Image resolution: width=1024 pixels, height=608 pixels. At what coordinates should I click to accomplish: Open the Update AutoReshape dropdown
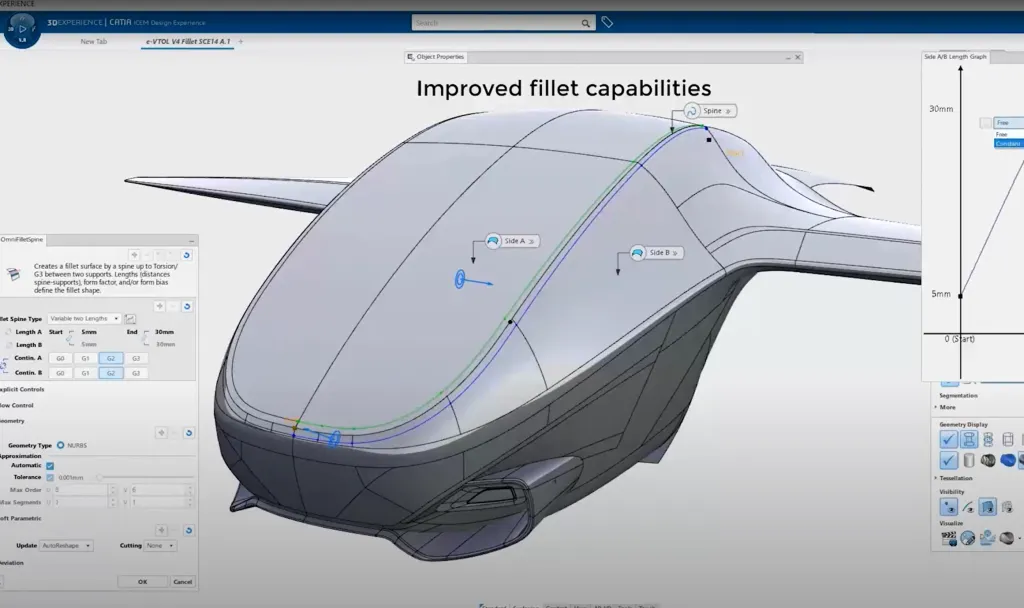click(68, 546)
